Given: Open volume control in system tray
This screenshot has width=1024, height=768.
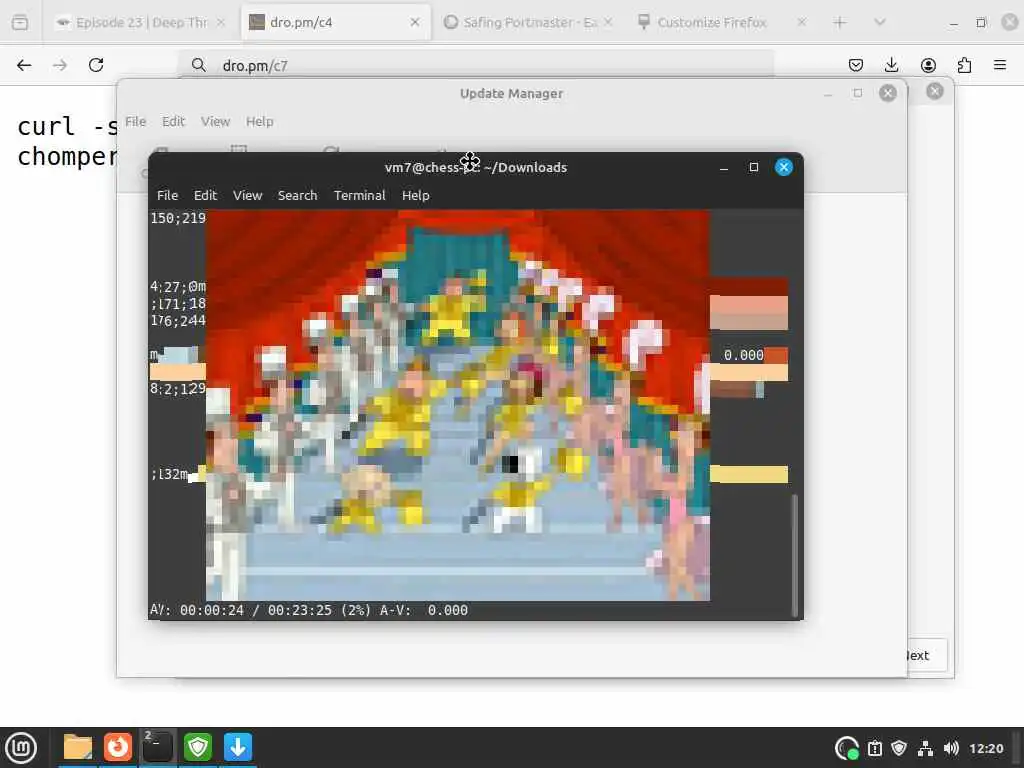Looking at the screenshot, I should click(x=951, y=748).
